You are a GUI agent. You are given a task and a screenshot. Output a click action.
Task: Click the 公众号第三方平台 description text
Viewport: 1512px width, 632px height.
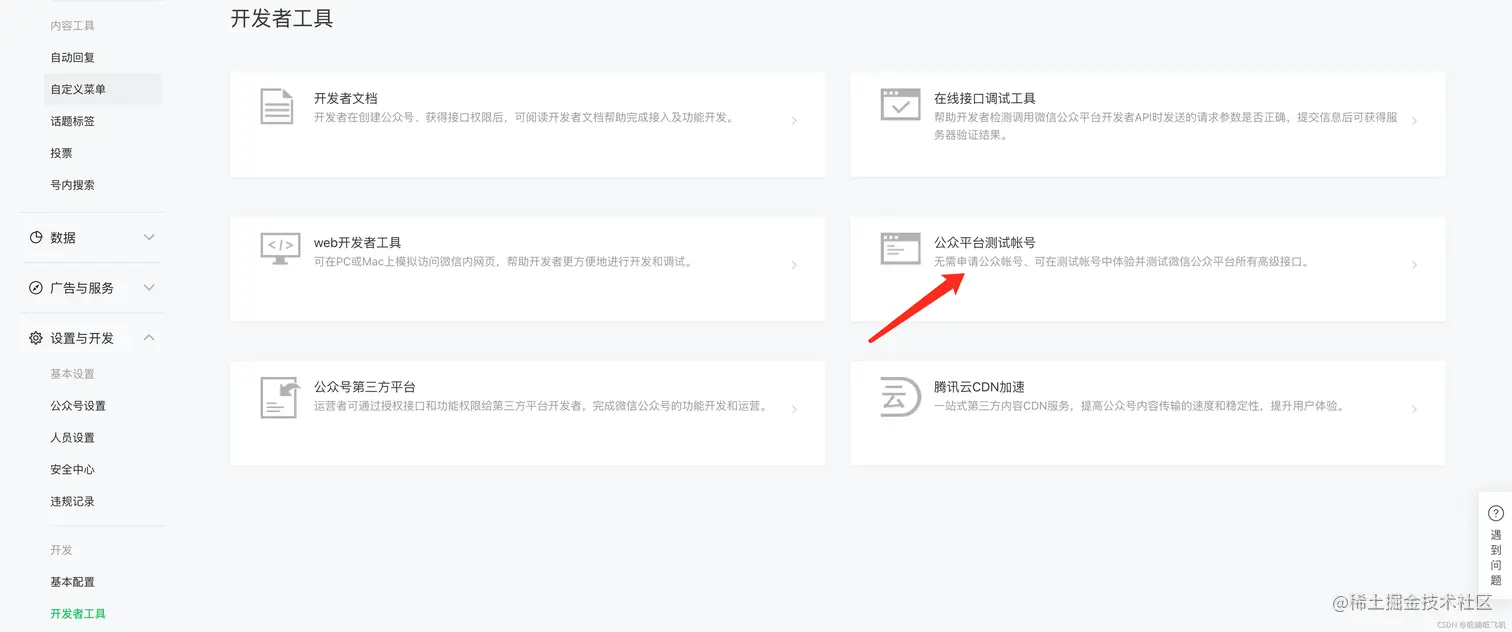541,406
